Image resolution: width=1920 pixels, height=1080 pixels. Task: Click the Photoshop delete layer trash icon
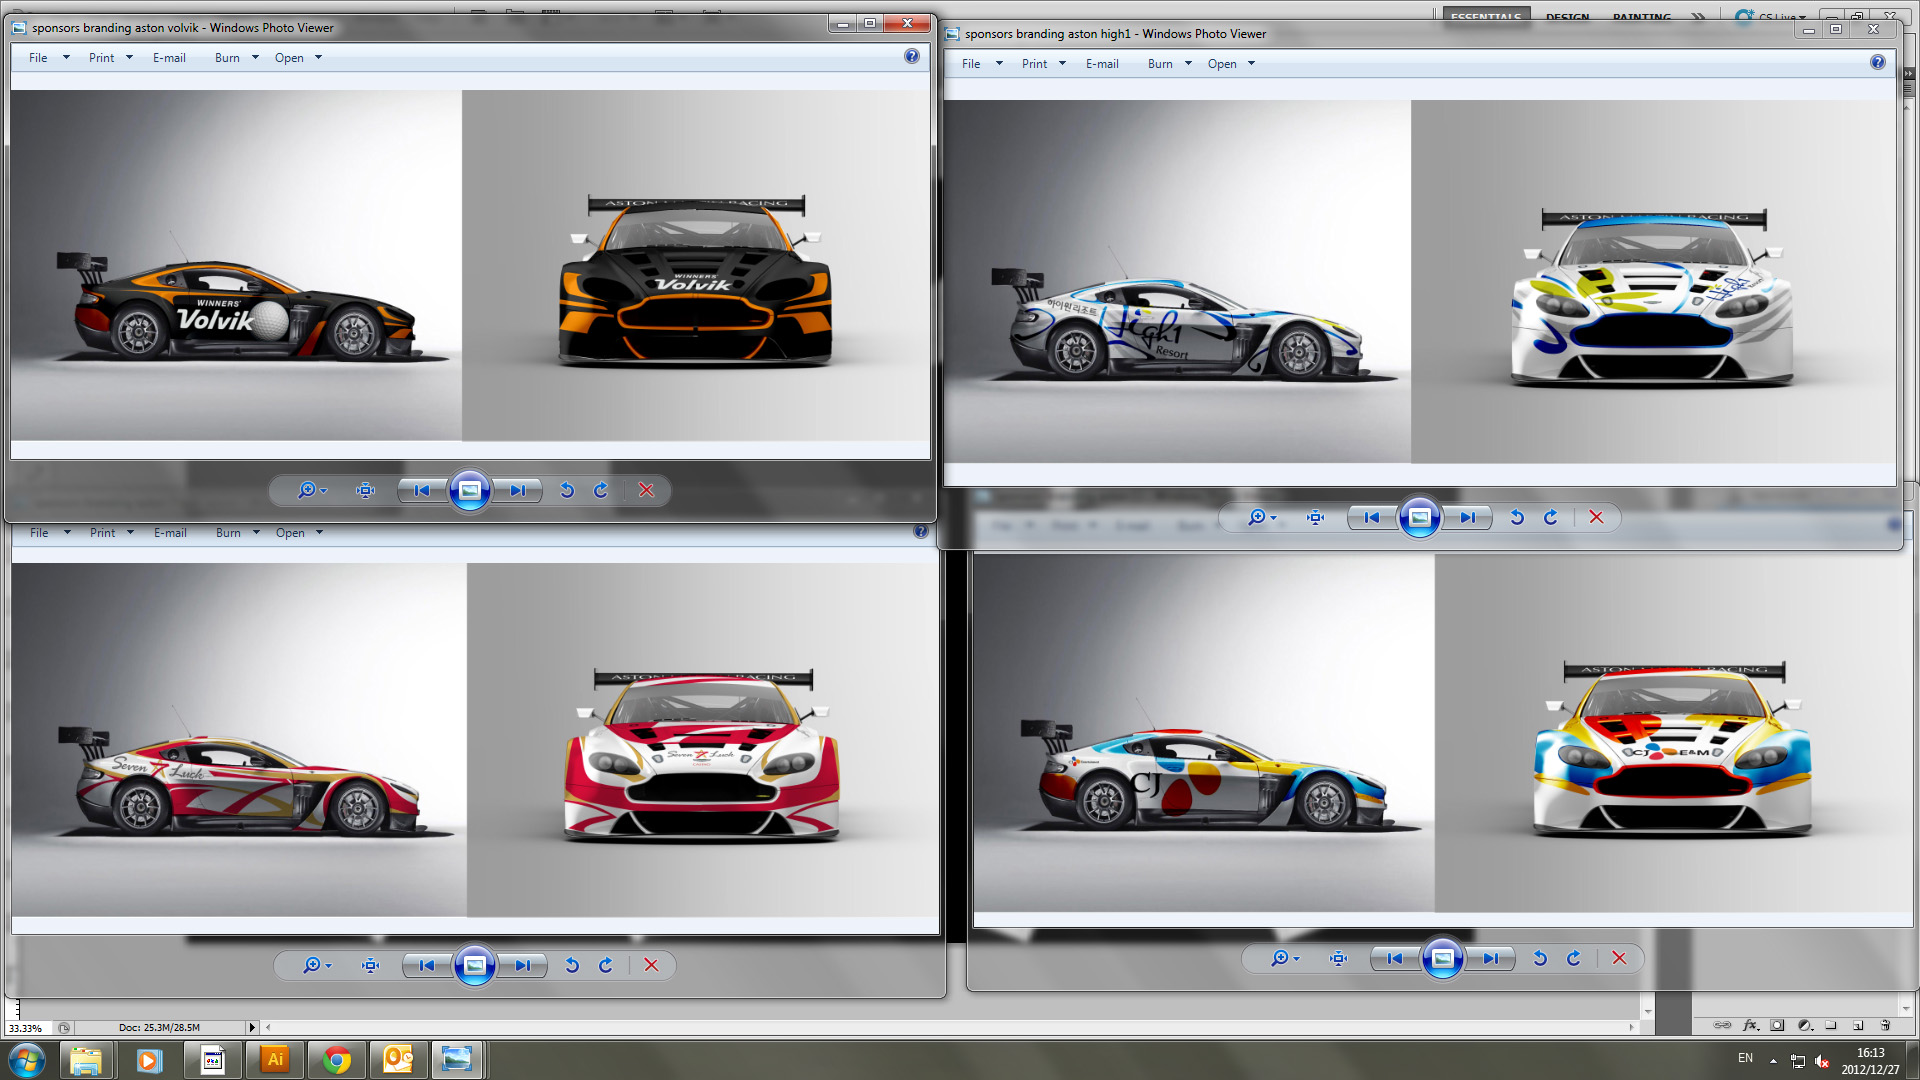[x=1885, y=1025]
